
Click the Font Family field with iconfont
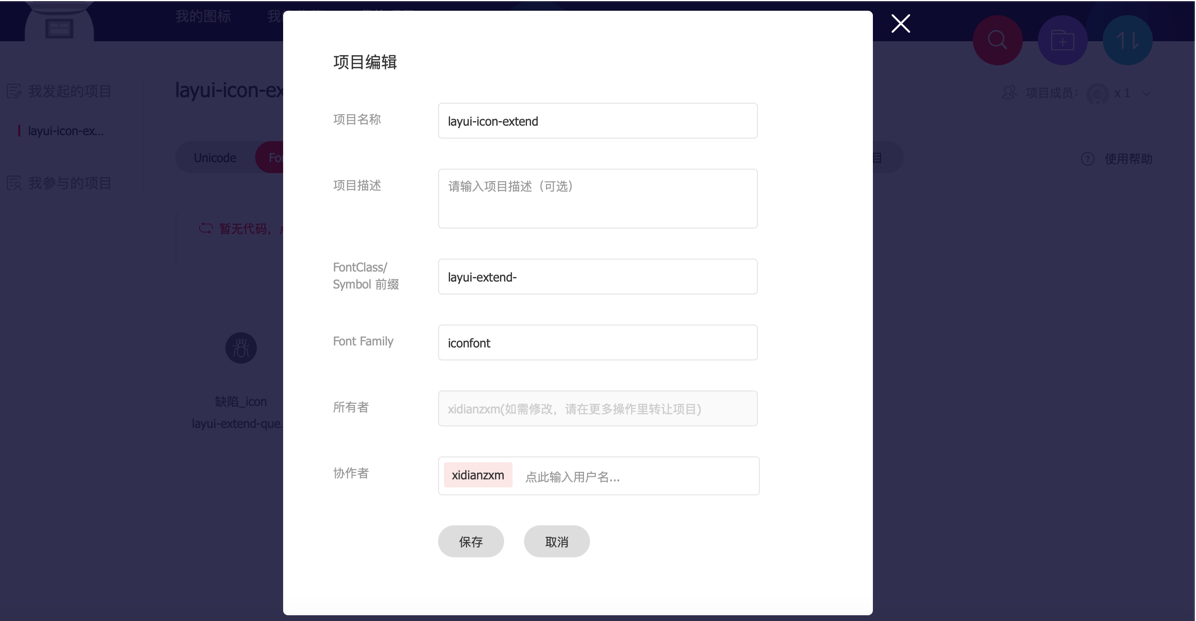[x=597, y=343]
